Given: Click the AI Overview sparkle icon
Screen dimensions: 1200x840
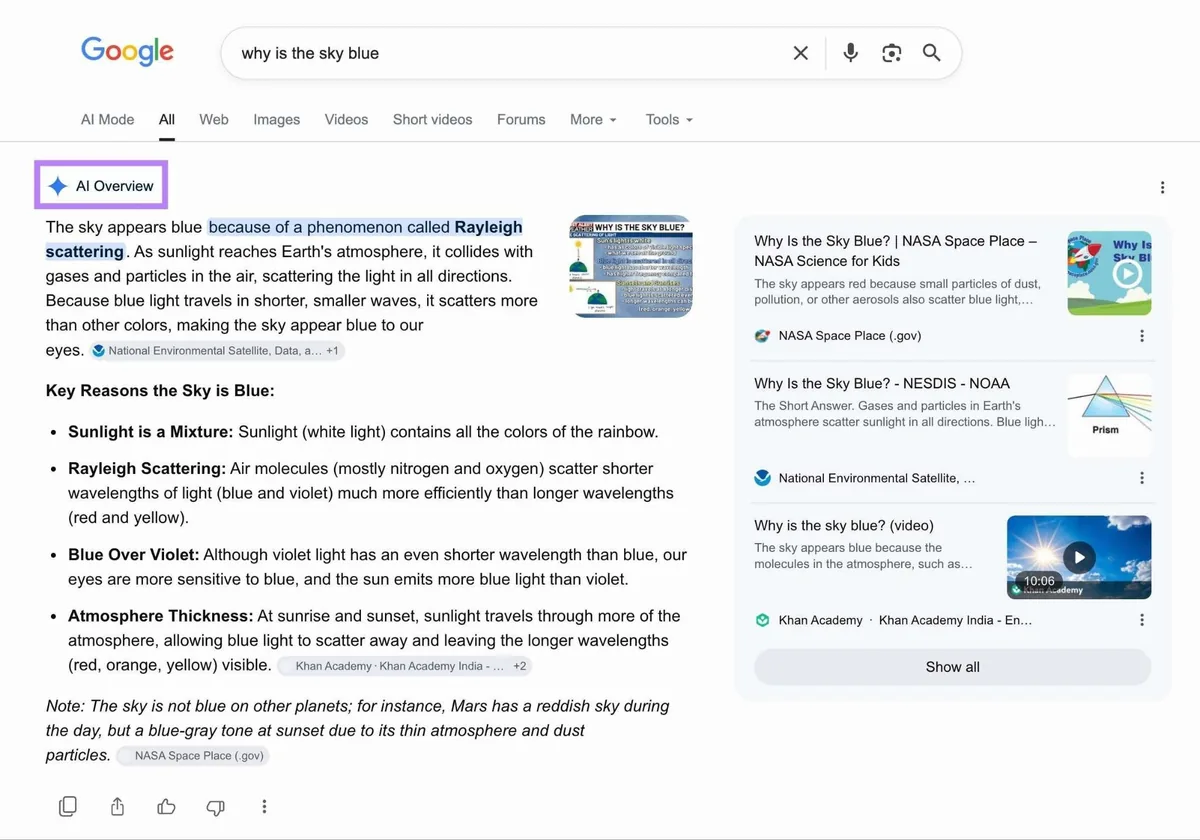Looking at the screenshot, I should click(58, 186).
